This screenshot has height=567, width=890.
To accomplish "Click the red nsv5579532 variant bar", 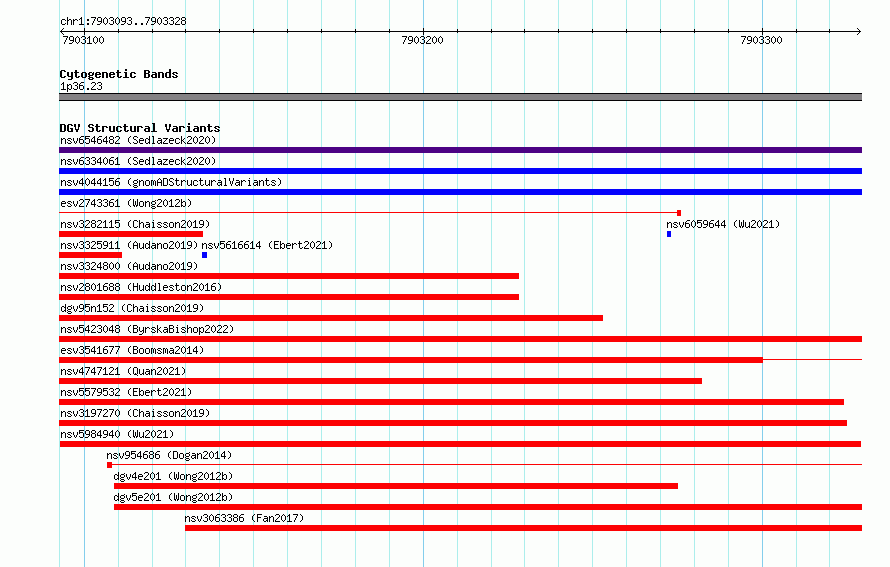I will (451, 402).
